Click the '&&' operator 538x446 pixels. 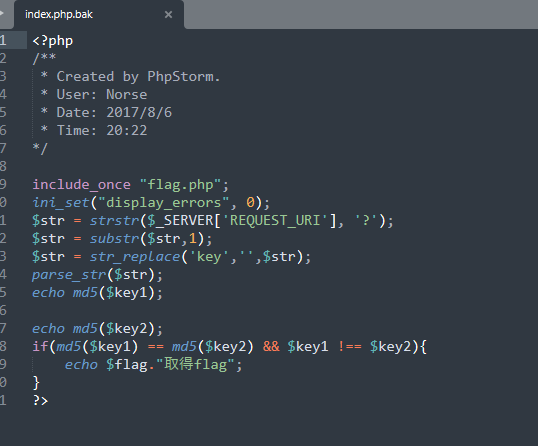click(x=271, y=346)
